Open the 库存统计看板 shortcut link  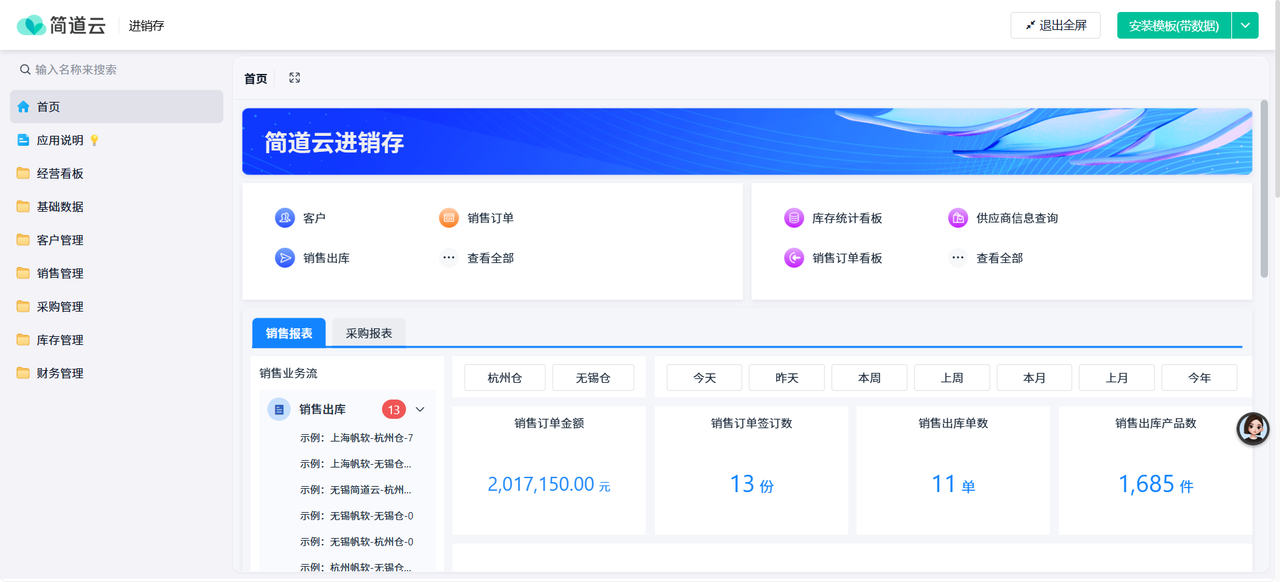[x=847, y=218]
